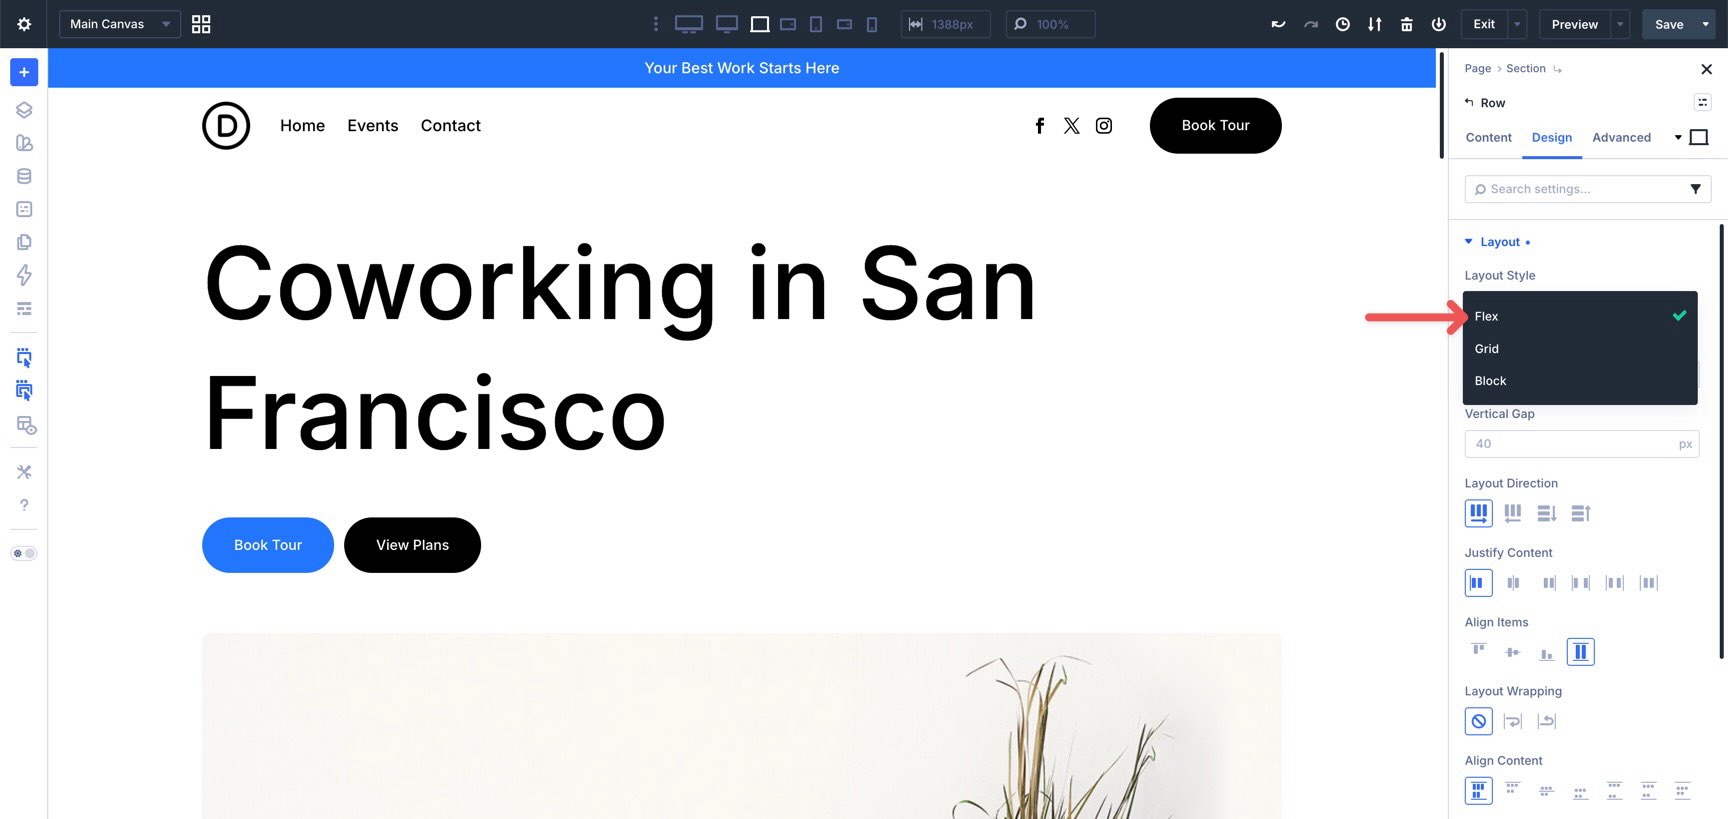The height and width of the screenshot is (819, 1728).
Task: Set Align Items to center
Action: 1513,652
